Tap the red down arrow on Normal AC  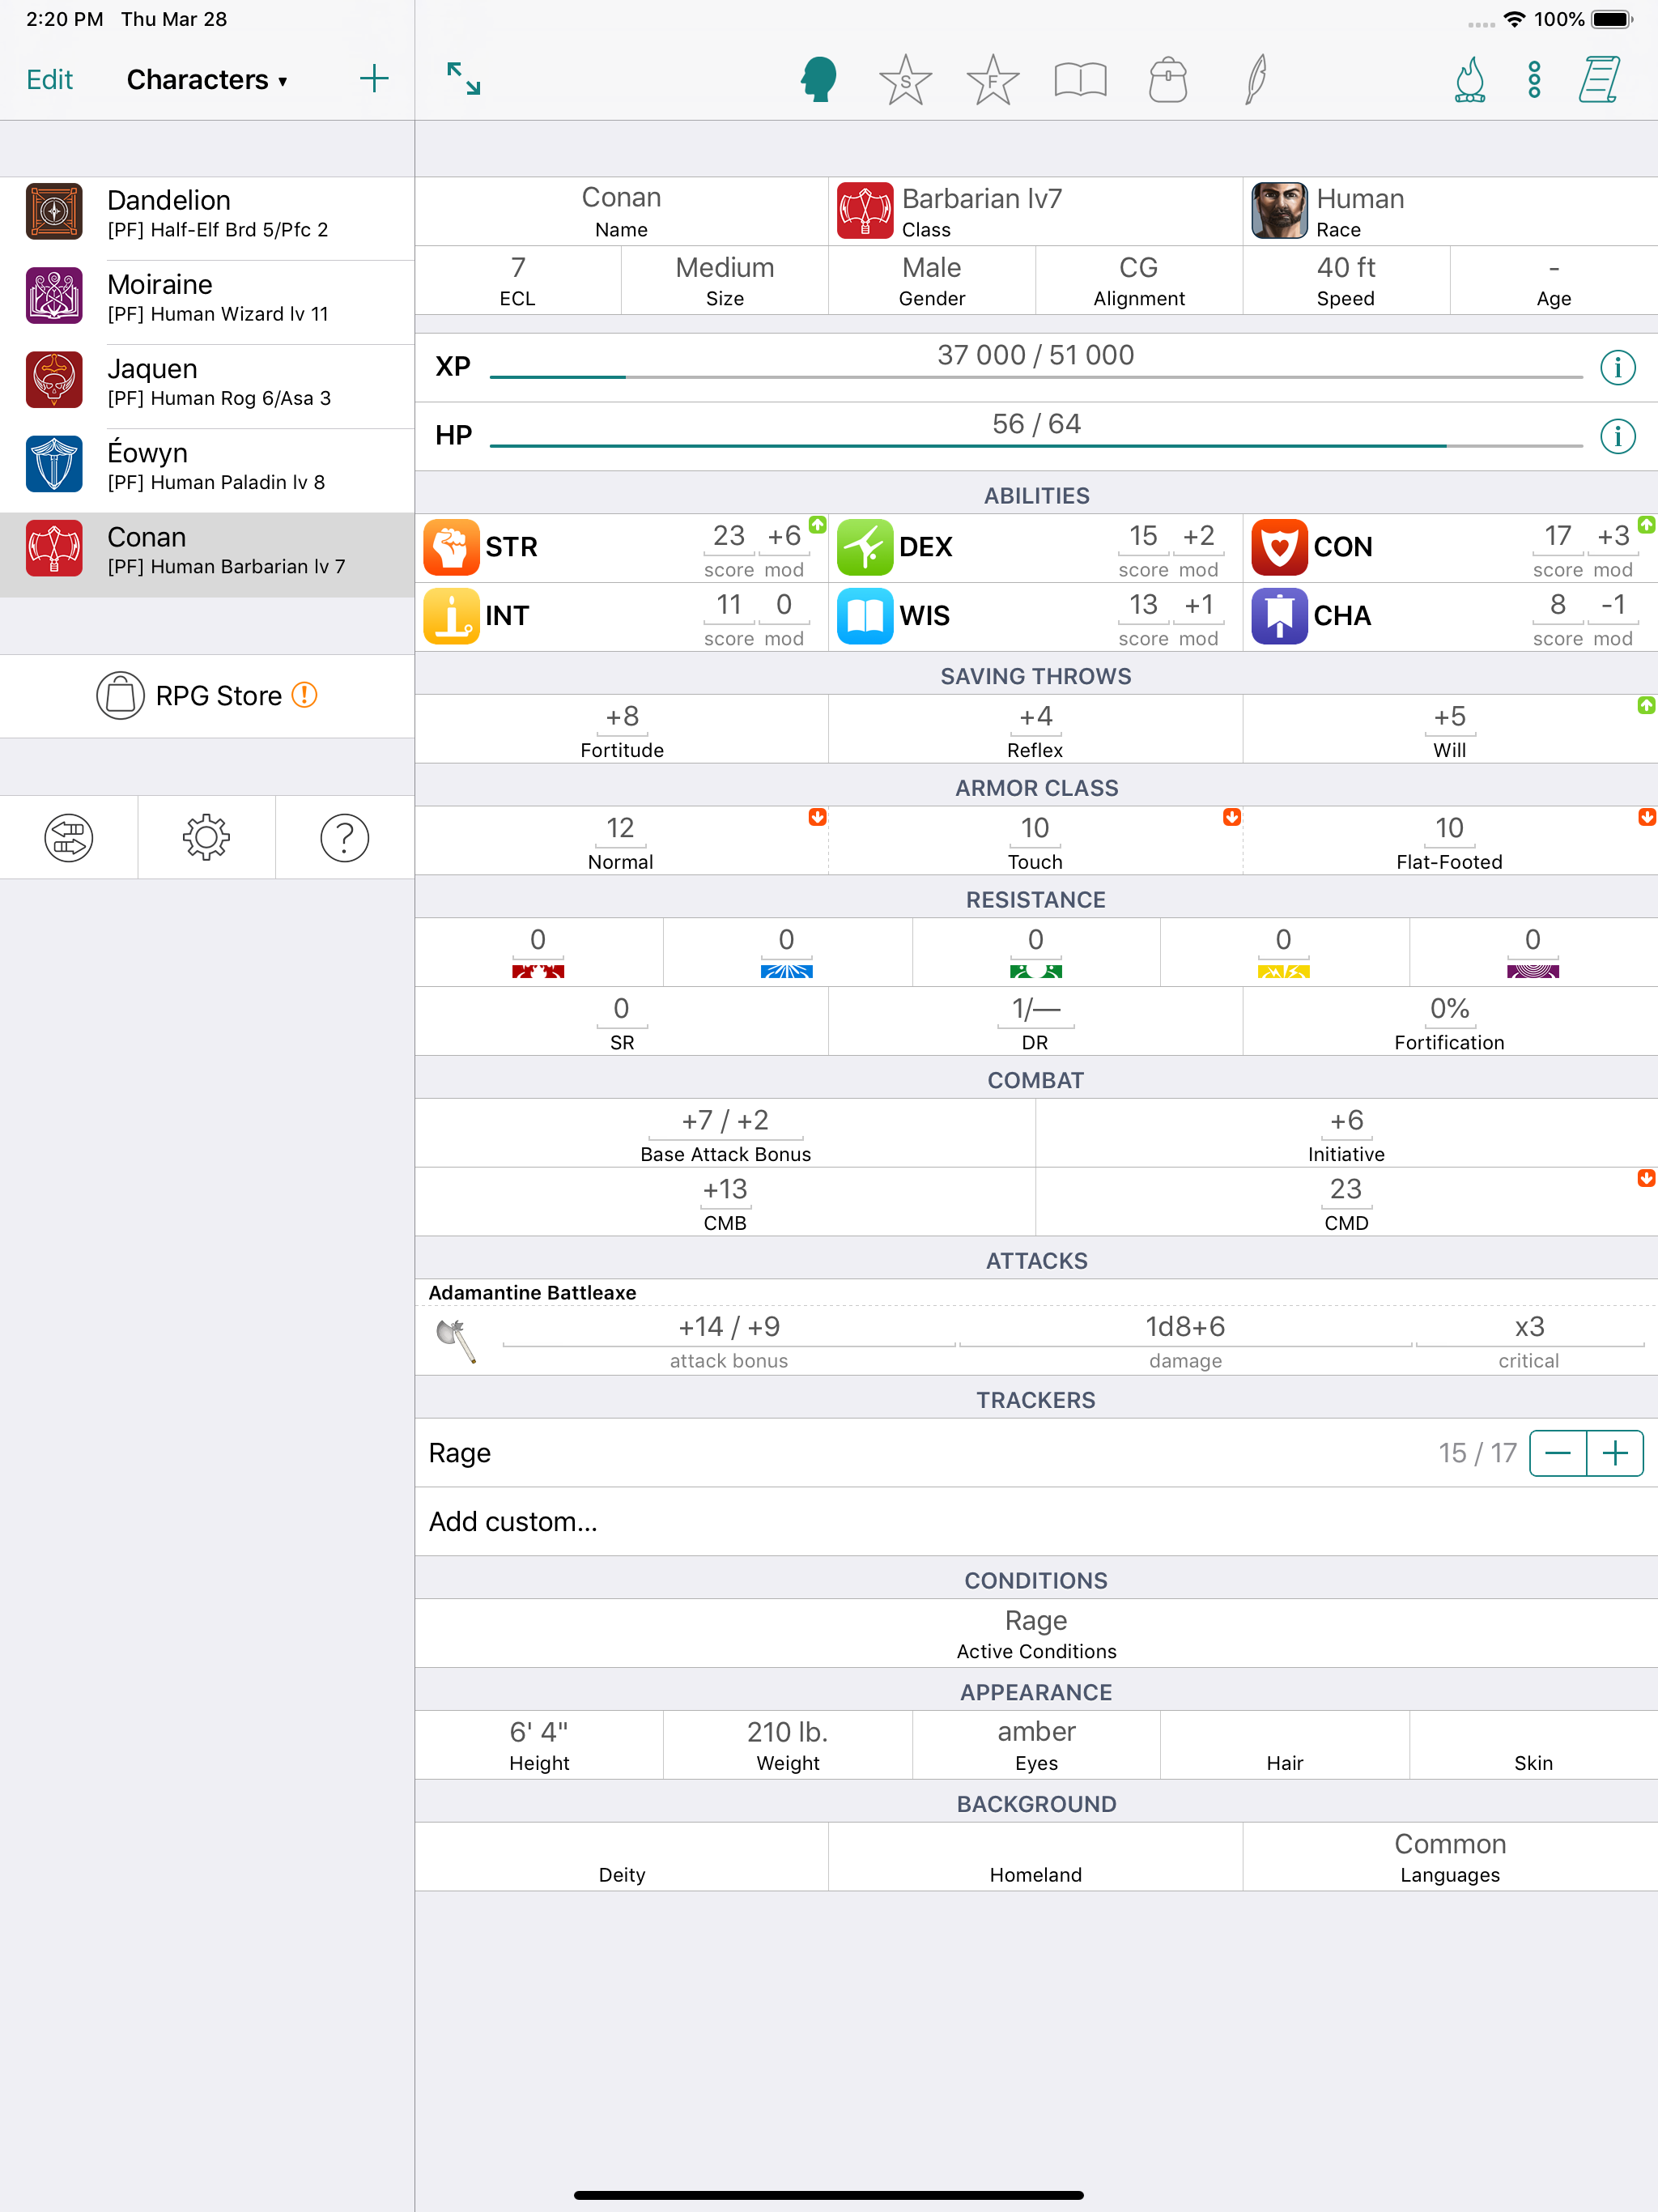click(818, 817)
